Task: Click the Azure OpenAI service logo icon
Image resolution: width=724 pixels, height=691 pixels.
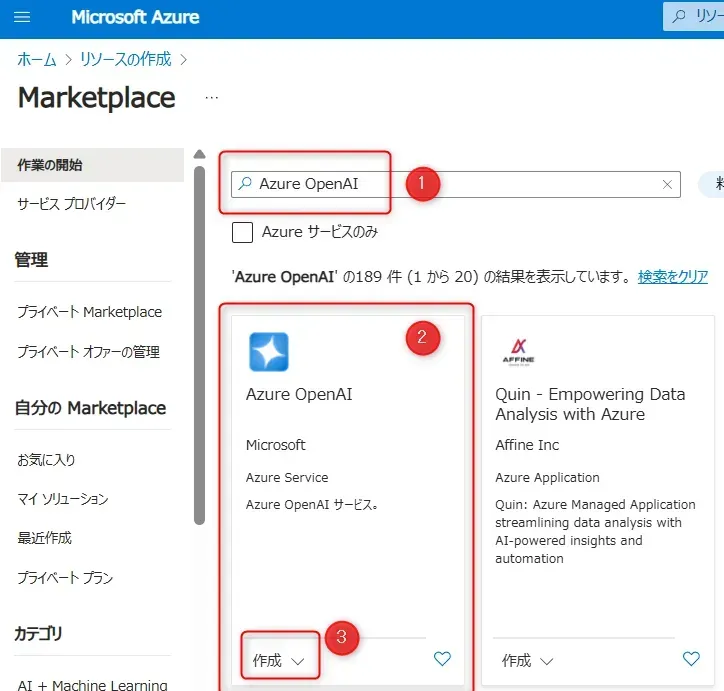Action: pyautogui.click(x=268, y=352)
